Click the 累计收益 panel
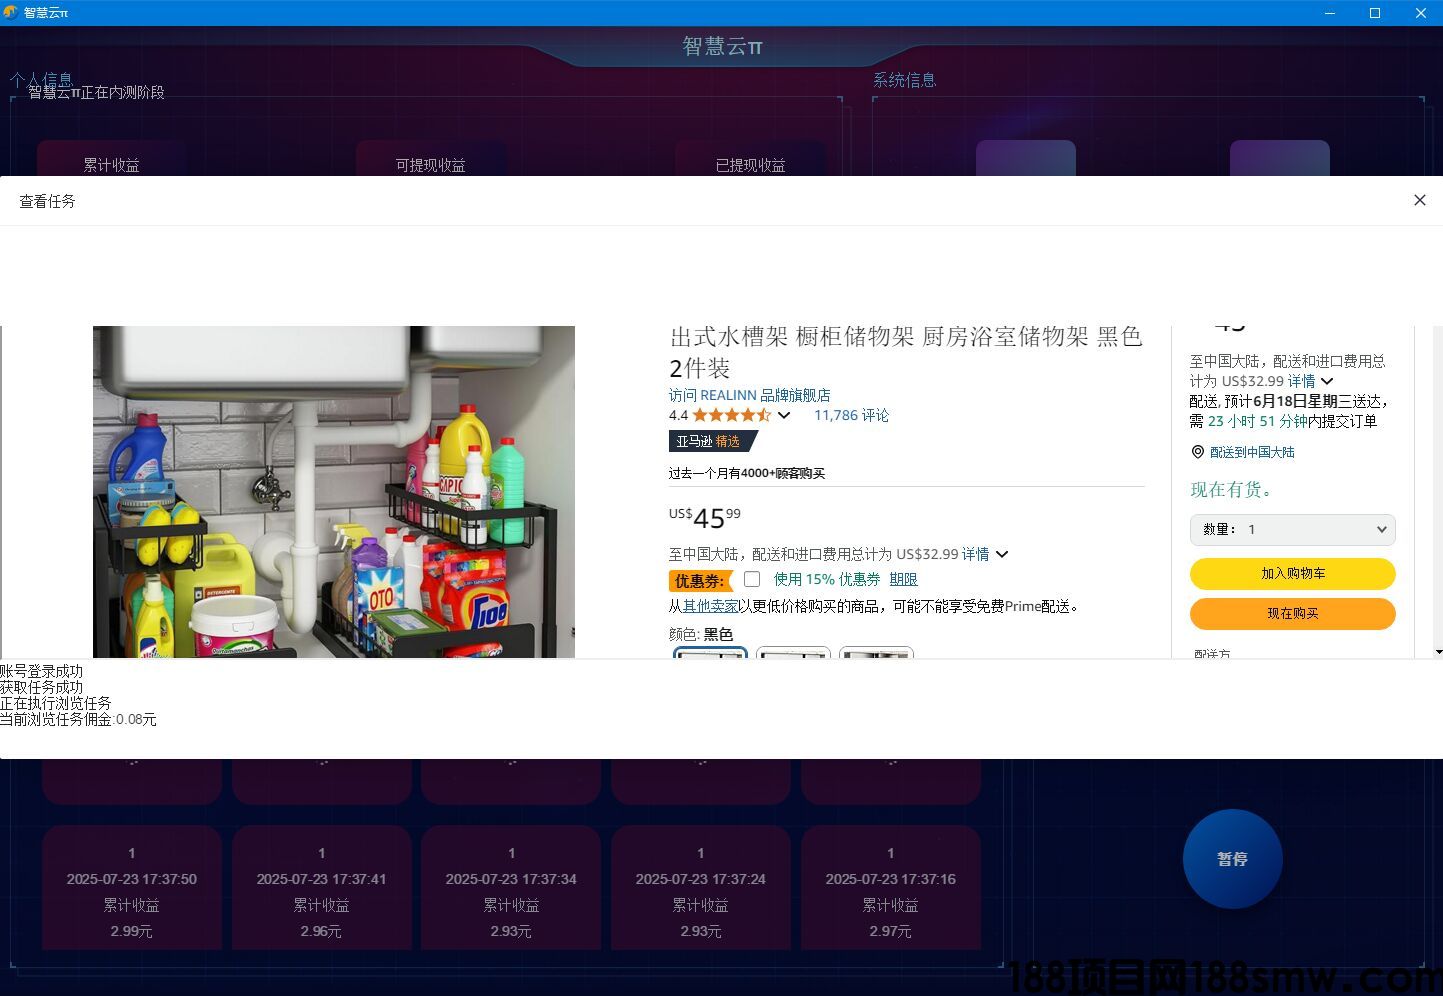This screenshot has height=996, width=1443. [111, 160]
